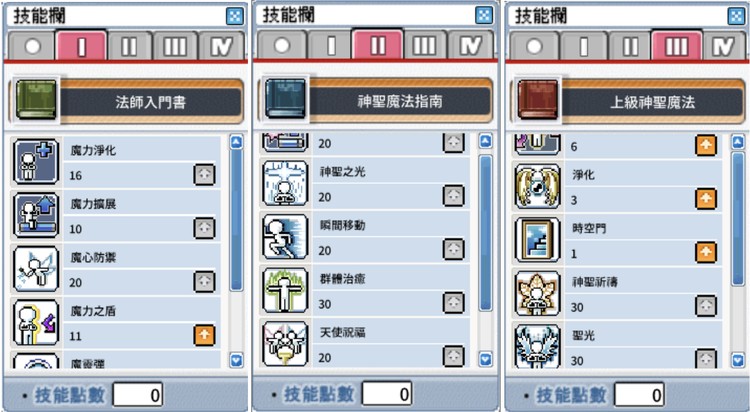Select the 魔心防禦 skill icon

point(36,269)
